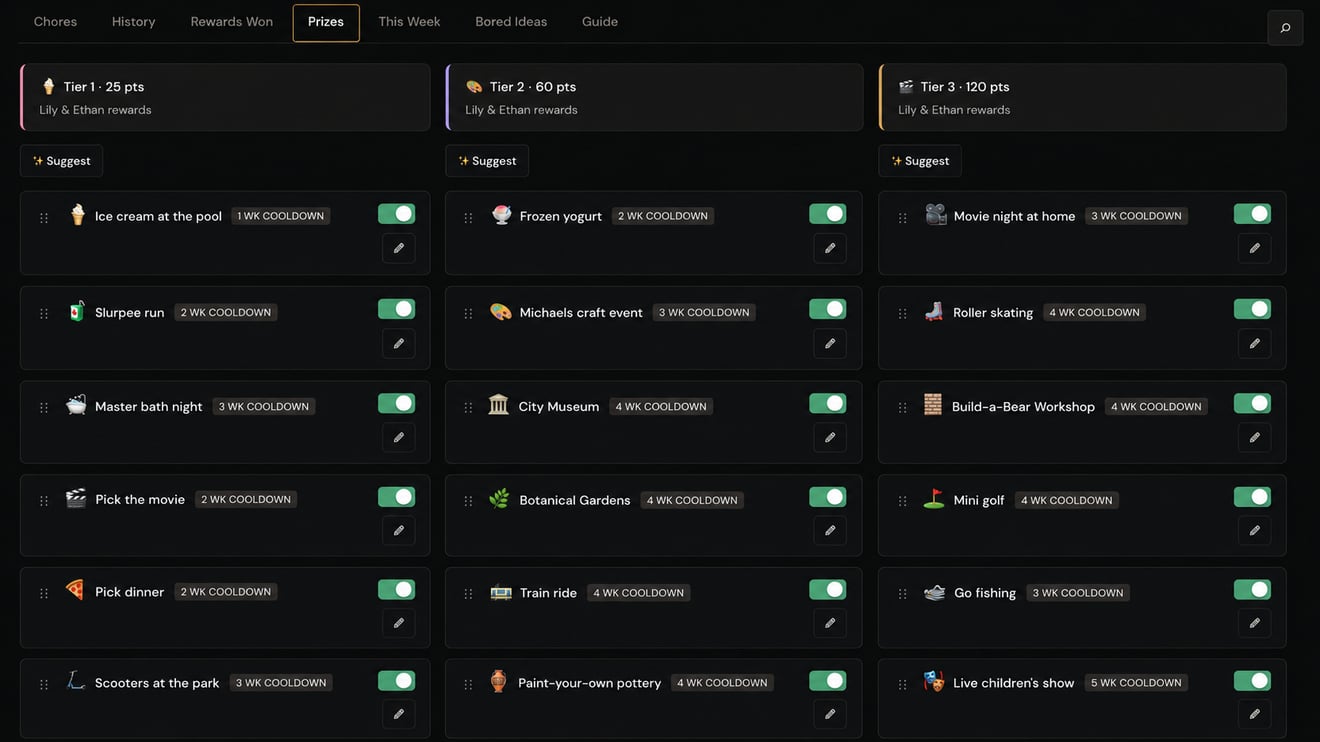The height and width of the screenshot is (742, 1320).
Task: Switch to Bored Ideas tab
Action: coord(511,22)
